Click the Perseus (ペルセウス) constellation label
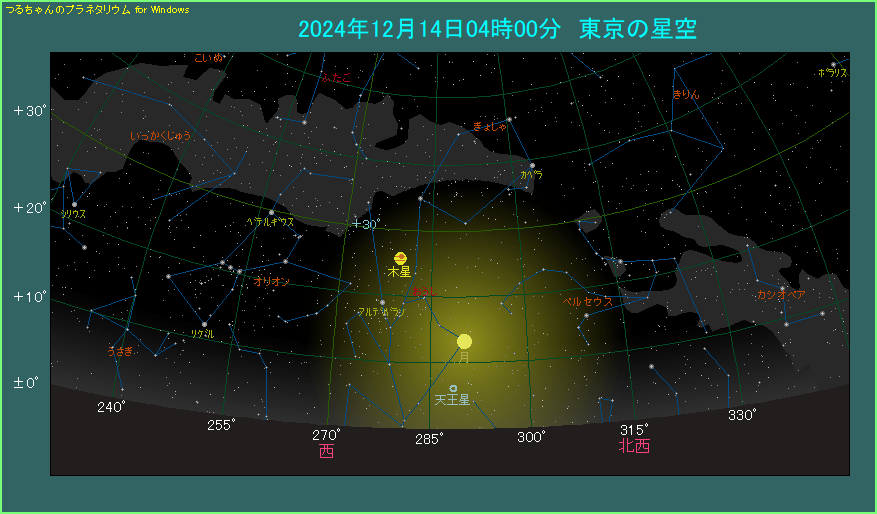Screen dimensions: 877x514 click(x=587, y=300)
